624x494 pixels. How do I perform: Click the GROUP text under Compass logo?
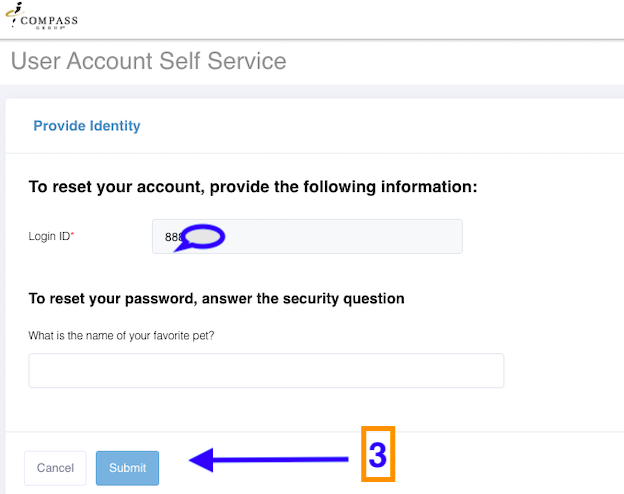(48, 28)
